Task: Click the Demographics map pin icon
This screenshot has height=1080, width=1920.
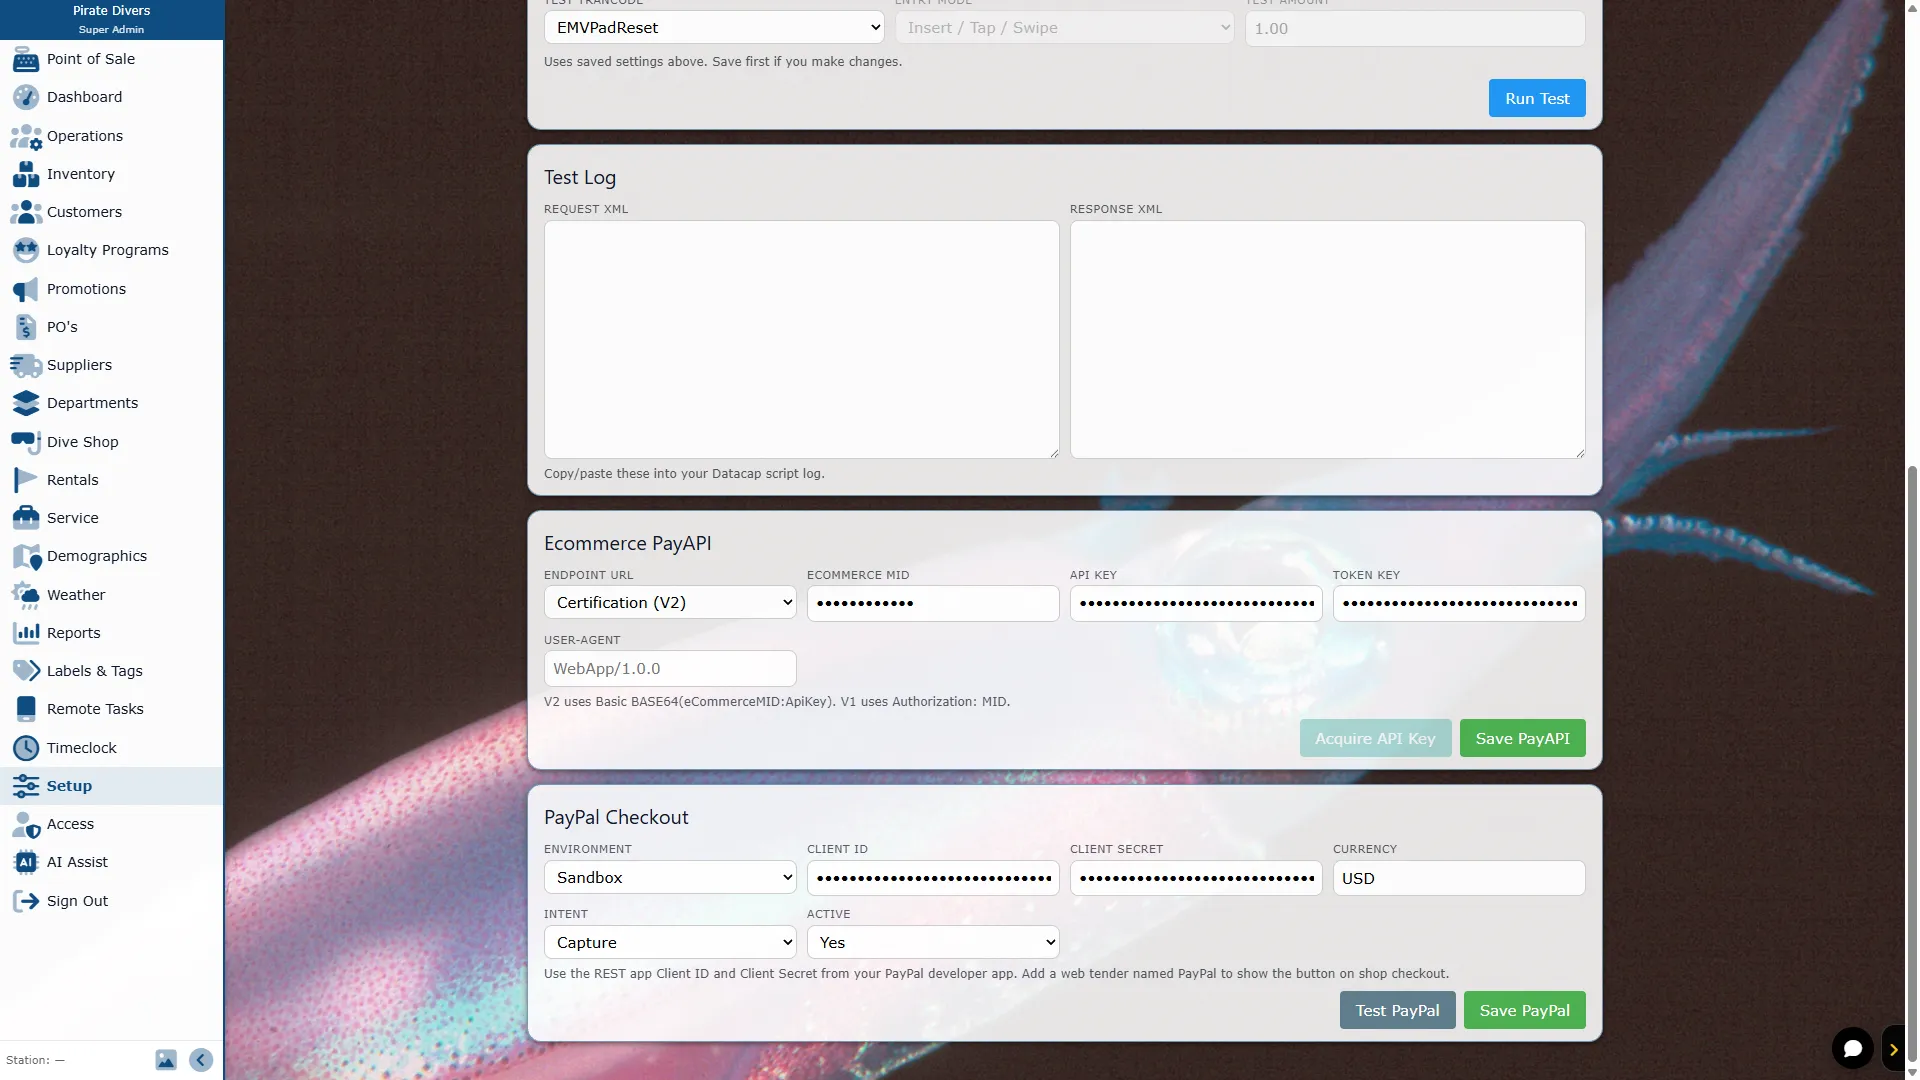Action: coord(26,557)
